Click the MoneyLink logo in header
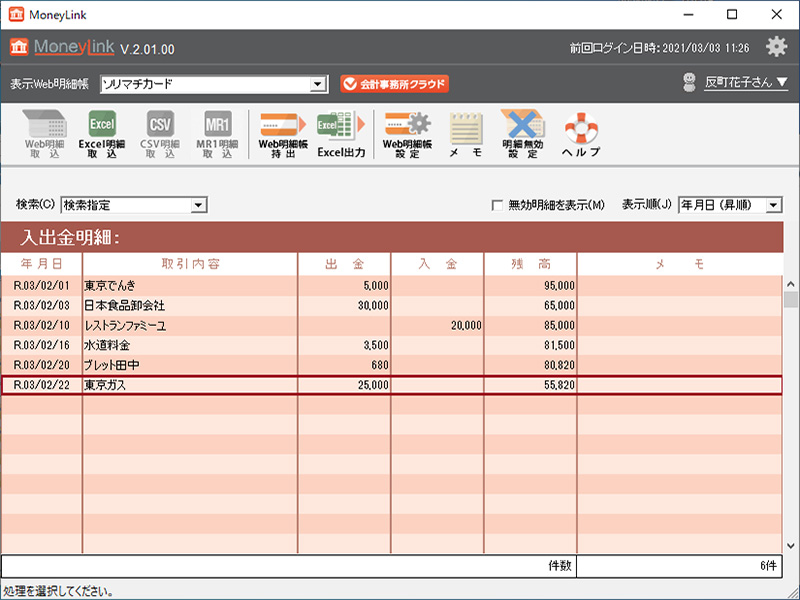Image resolution: width=800 pixels, height=600 pixels. (62, 48)
